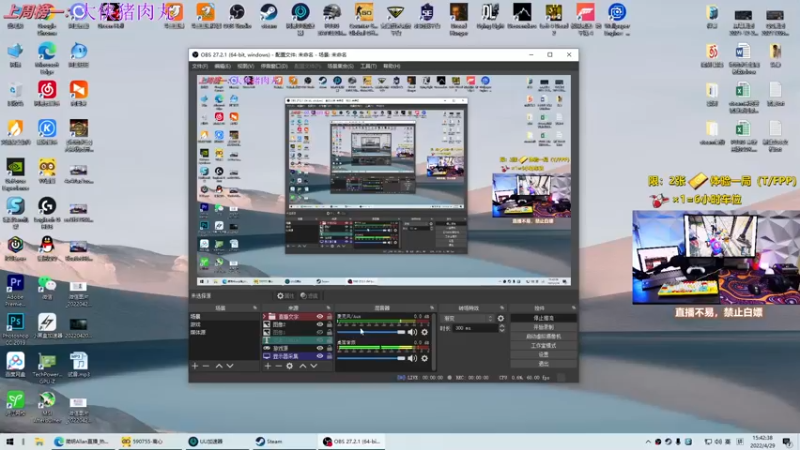Toggle visibility of 直播文字 group source

pyautogui.click(x=319, y=316)
